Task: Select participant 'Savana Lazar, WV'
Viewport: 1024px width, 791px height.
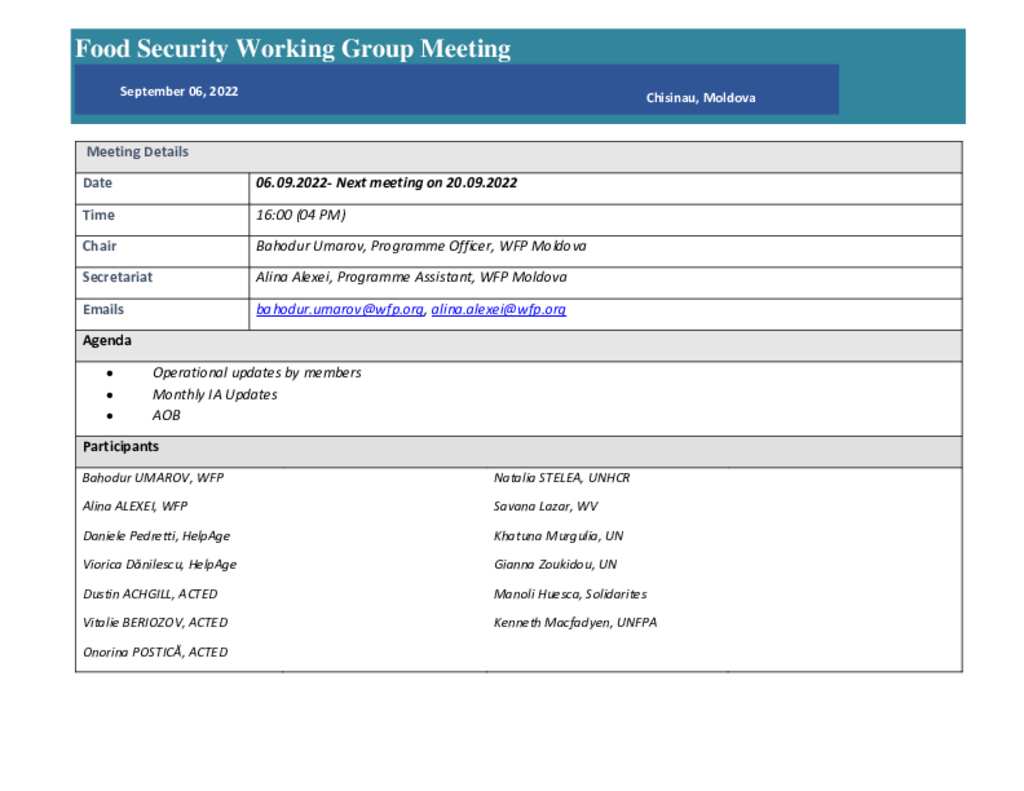Action: tap(545, 506)
